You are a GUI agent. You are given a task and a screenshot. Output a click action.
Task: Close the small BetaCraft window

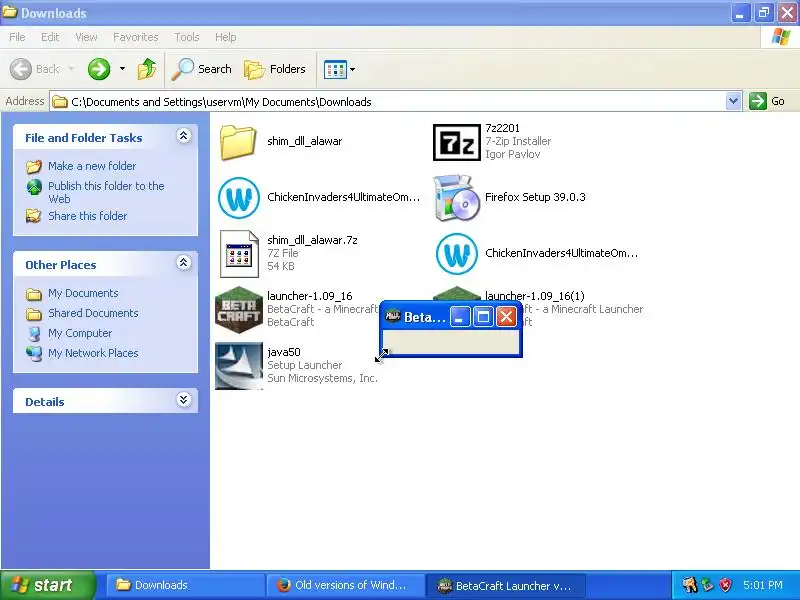pyautogui.click(x=506, y=317)
